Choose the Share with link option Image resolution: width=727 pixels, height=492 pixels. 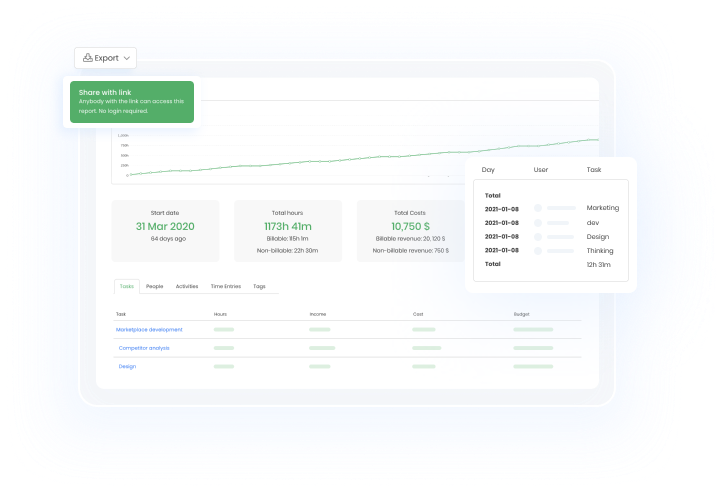click(132, 102)
